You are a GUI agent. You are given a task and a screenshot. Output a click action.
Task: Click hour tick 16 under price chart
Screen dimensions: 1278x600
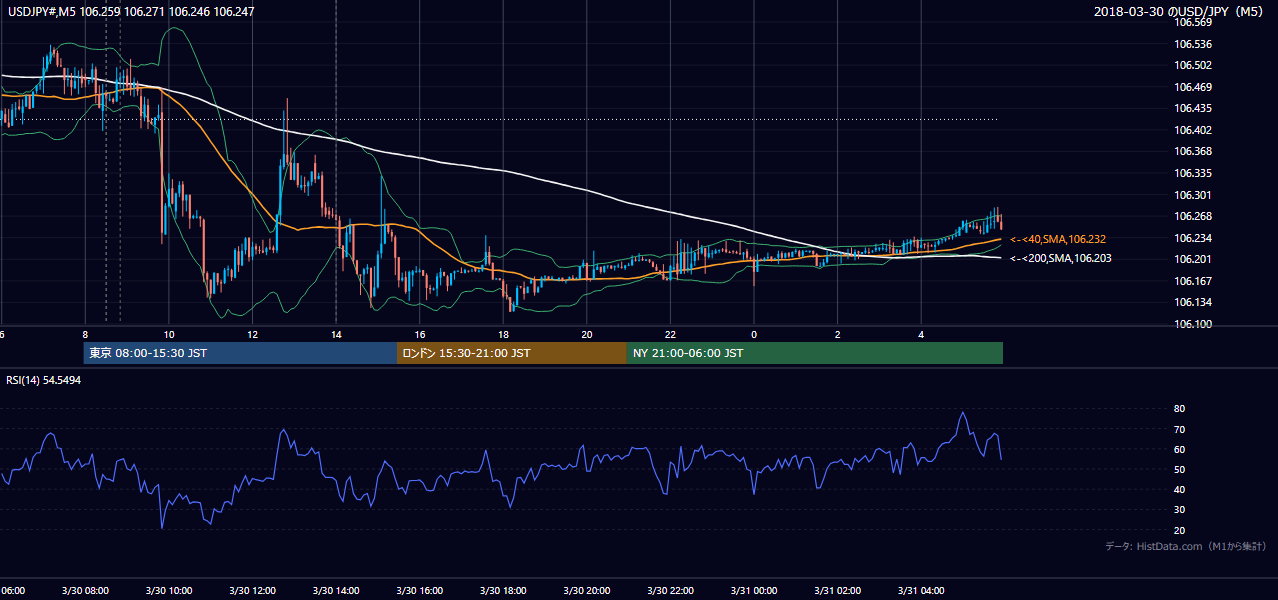420,334
